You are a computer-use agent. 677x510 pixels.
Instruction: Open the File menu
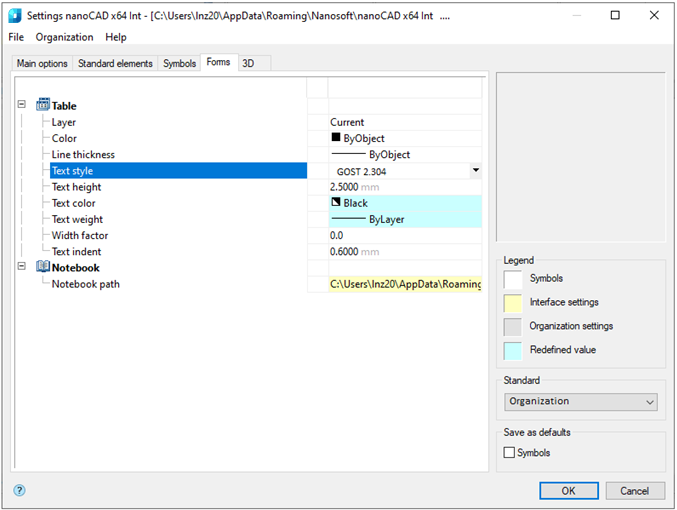click(x=16, y=37)
